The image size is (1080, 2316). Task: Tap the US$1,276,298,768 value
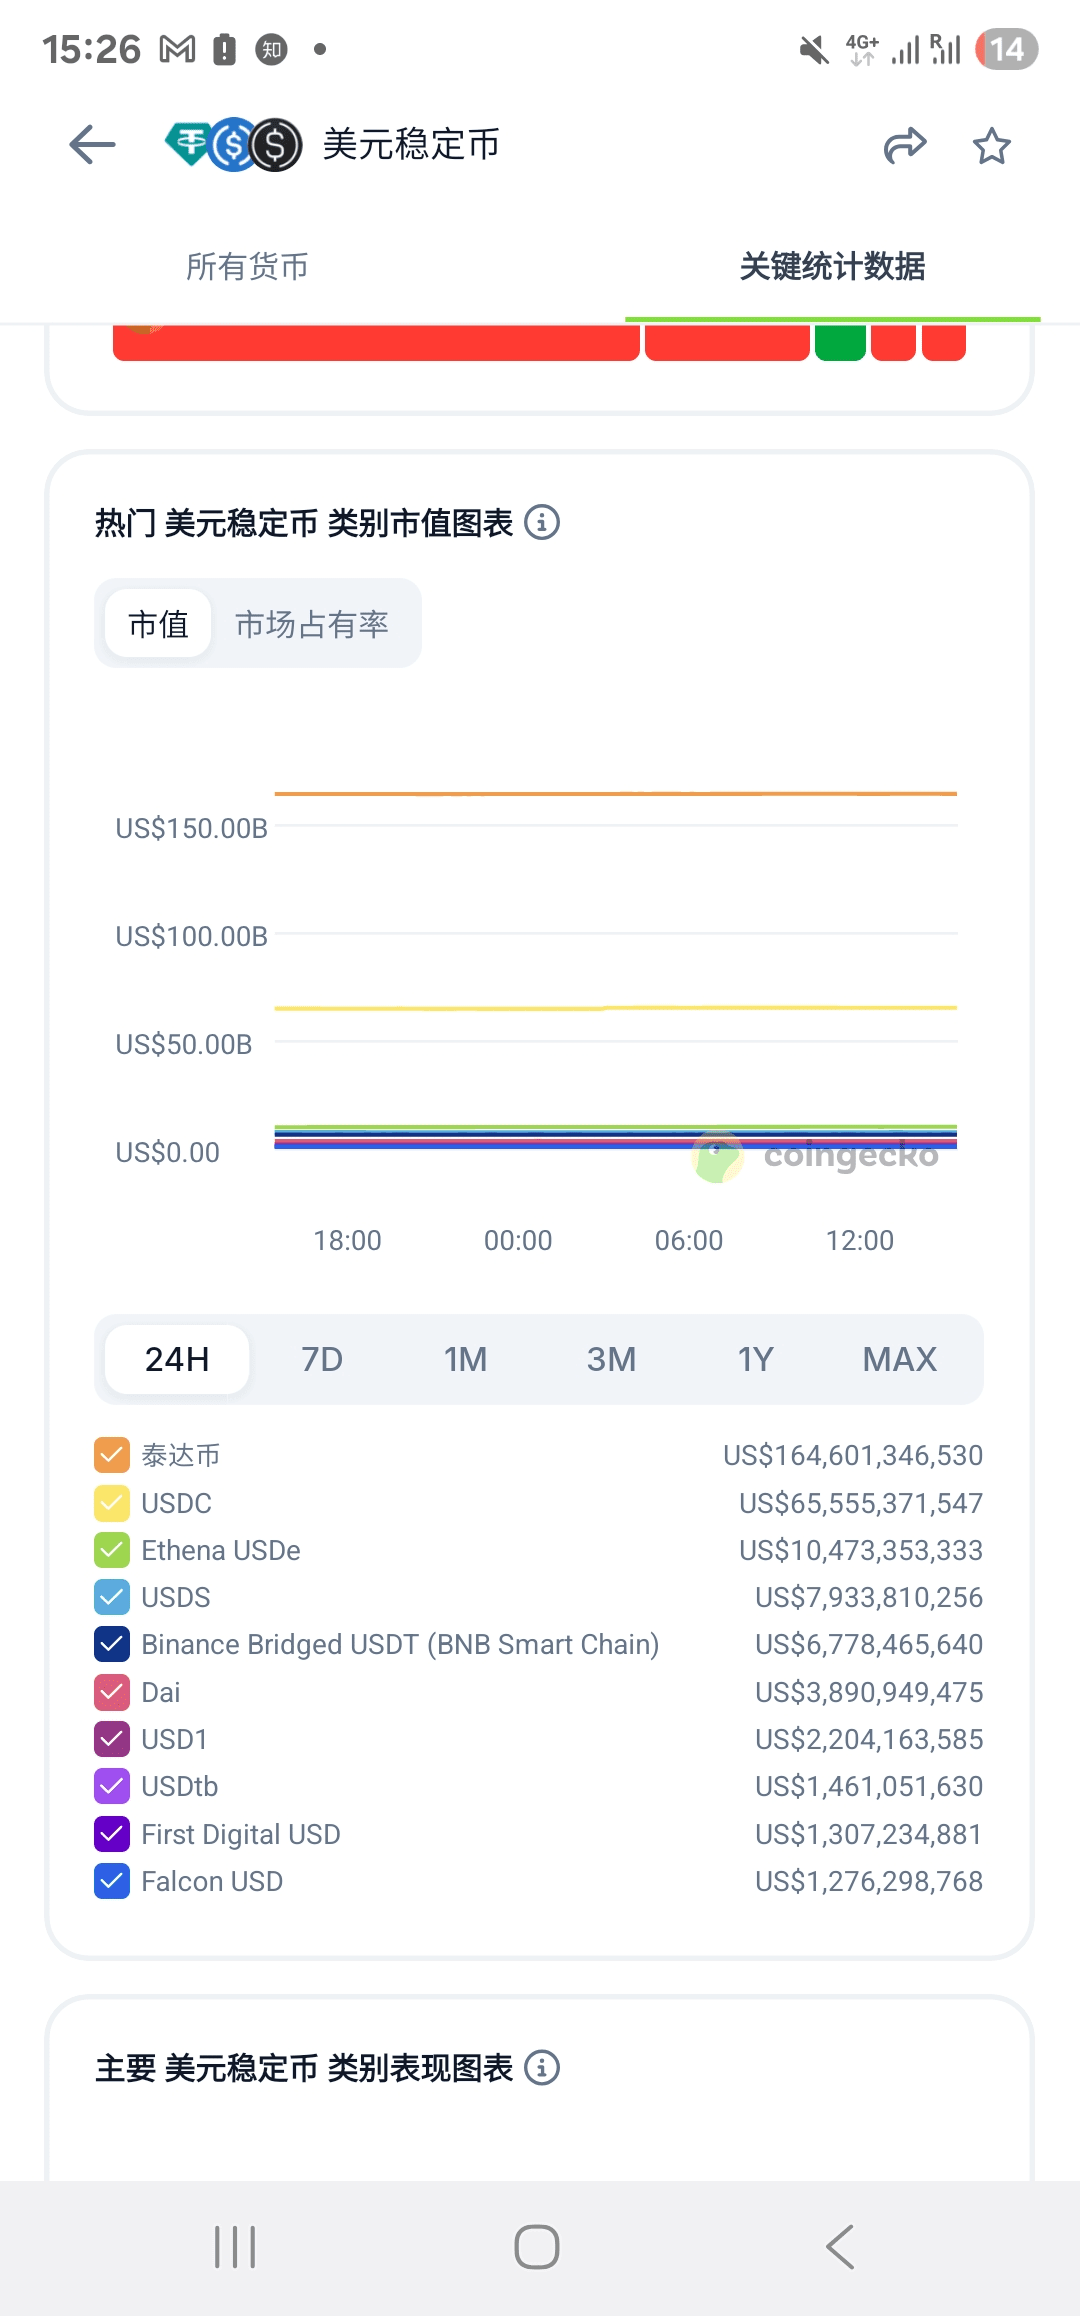pos(869,1881)
